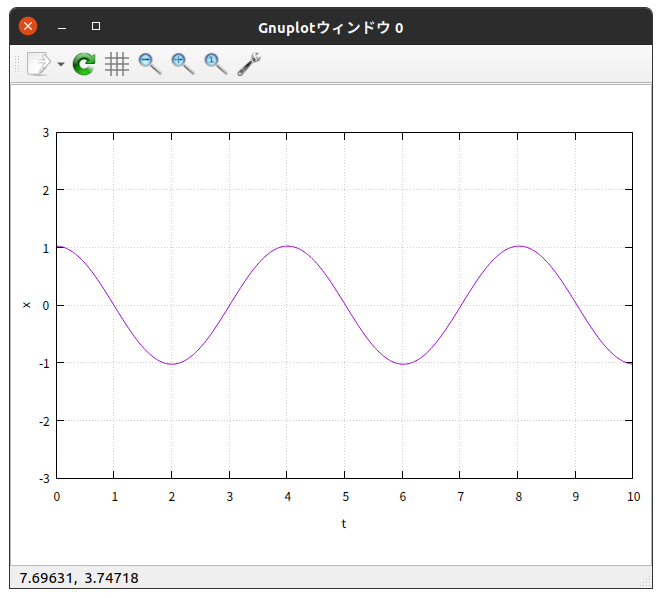
Task: Maximize the Gnuplot window
Action: (96, 26)
